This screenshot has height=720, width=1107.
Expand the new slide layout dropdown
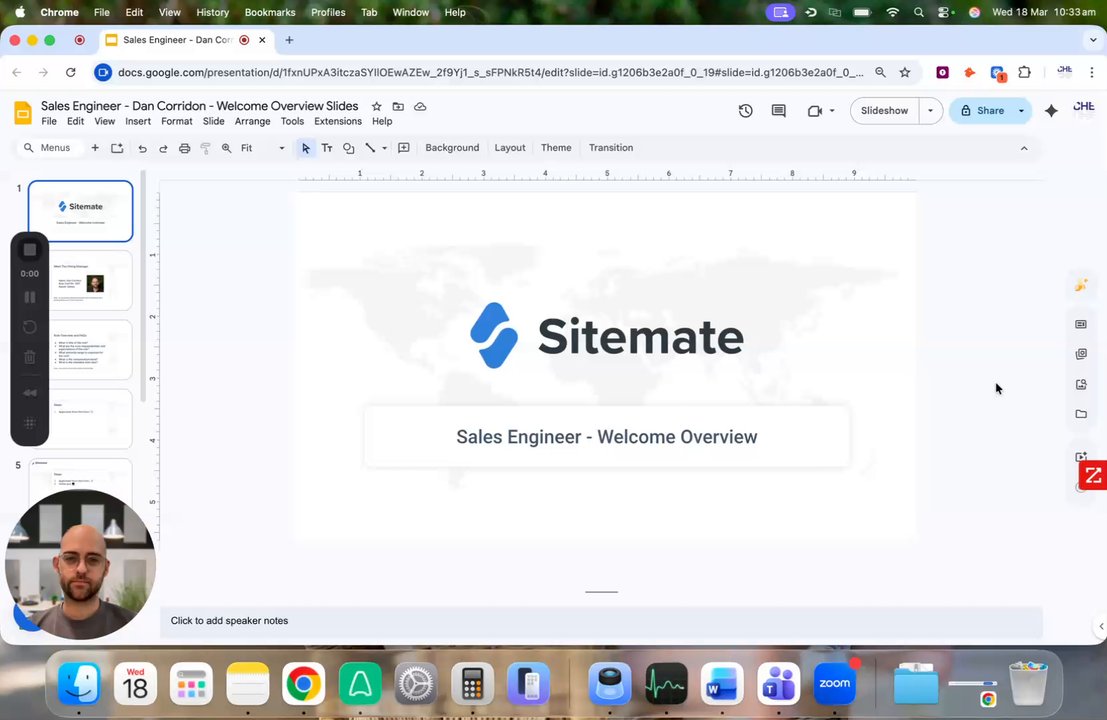pos(117,148)
